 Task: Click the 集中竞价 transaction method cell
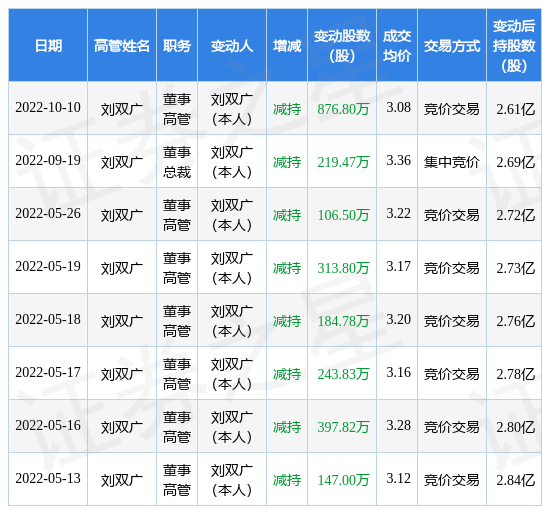point(452,161)
